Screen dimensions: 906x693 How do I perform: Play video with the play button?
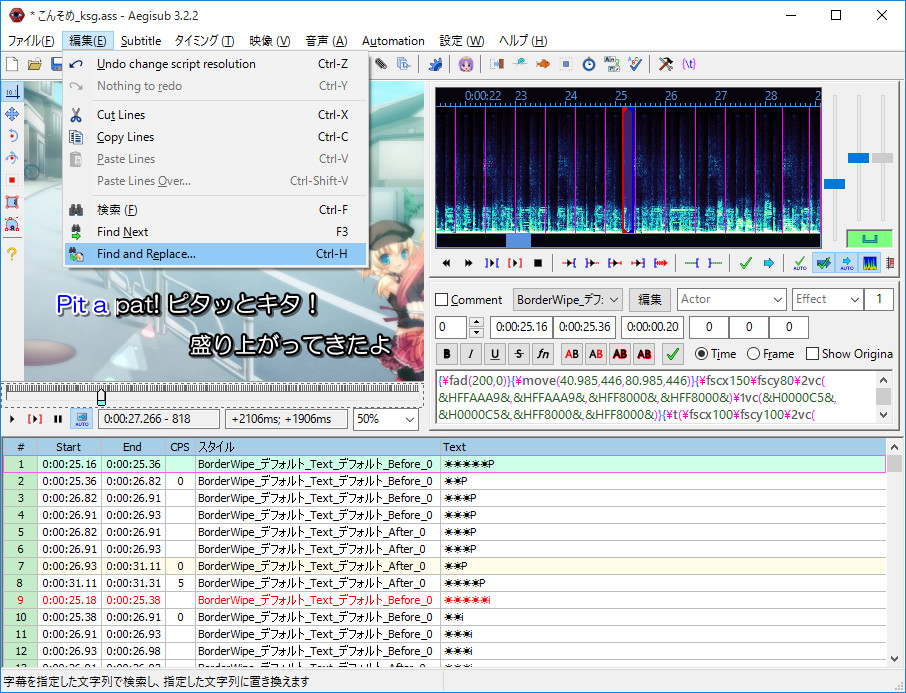pos(12,418)
